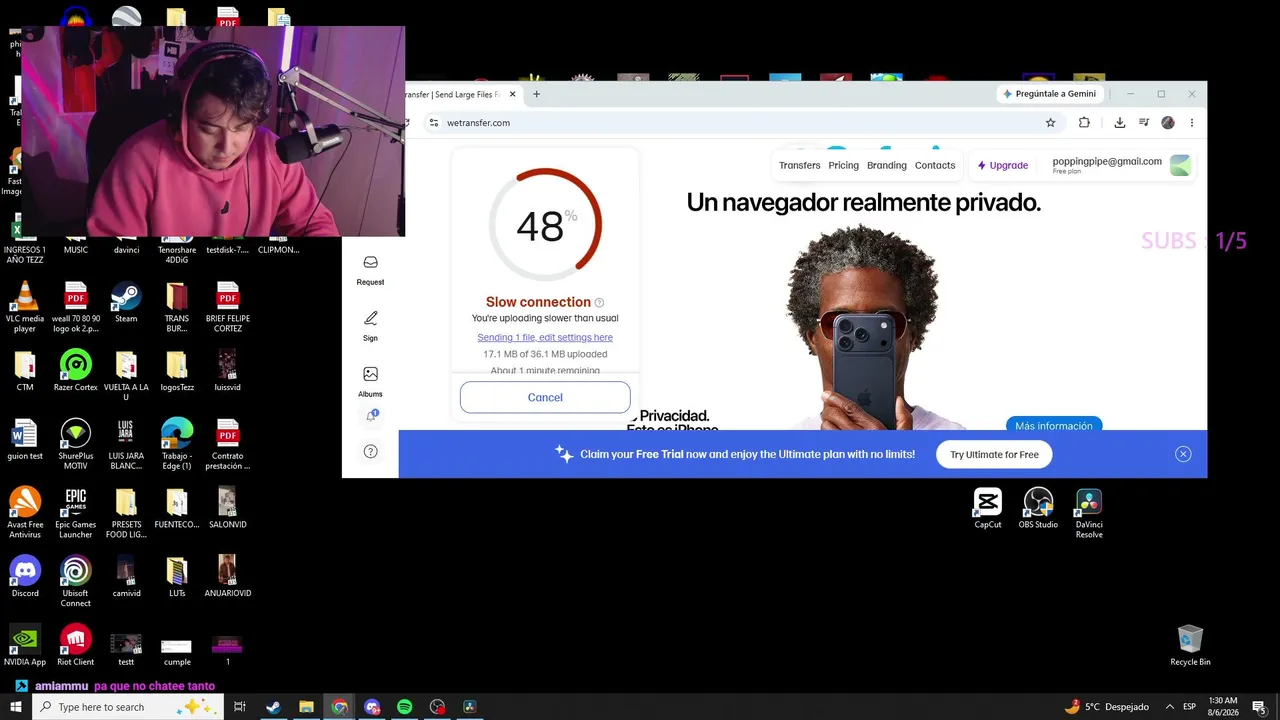Open a new Chrome tab

click(x=536, y=94)
